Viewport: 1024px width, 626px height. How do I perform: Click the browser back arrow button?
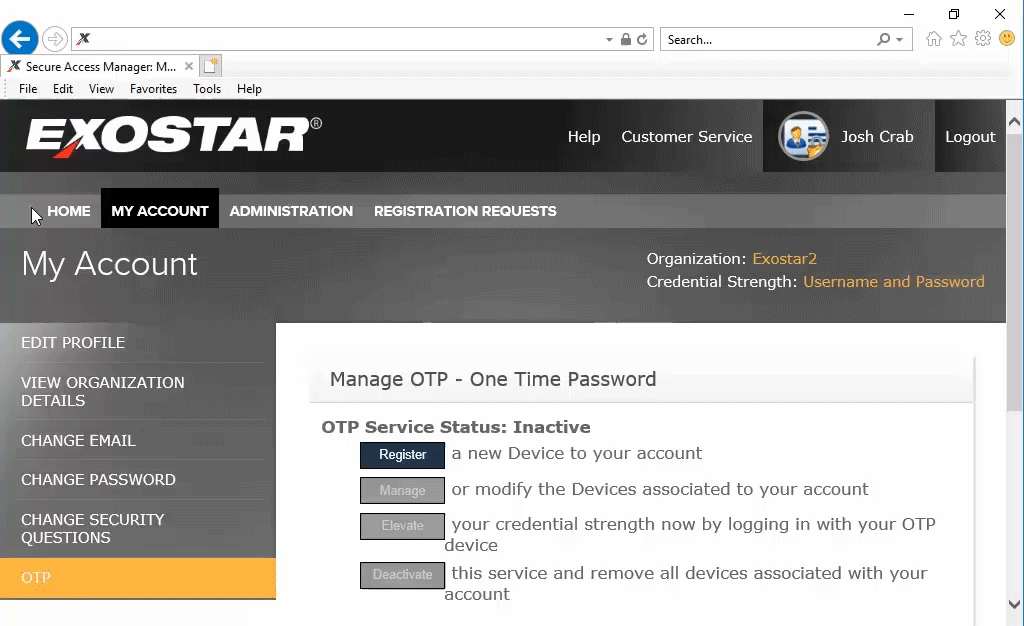[19, 39]
